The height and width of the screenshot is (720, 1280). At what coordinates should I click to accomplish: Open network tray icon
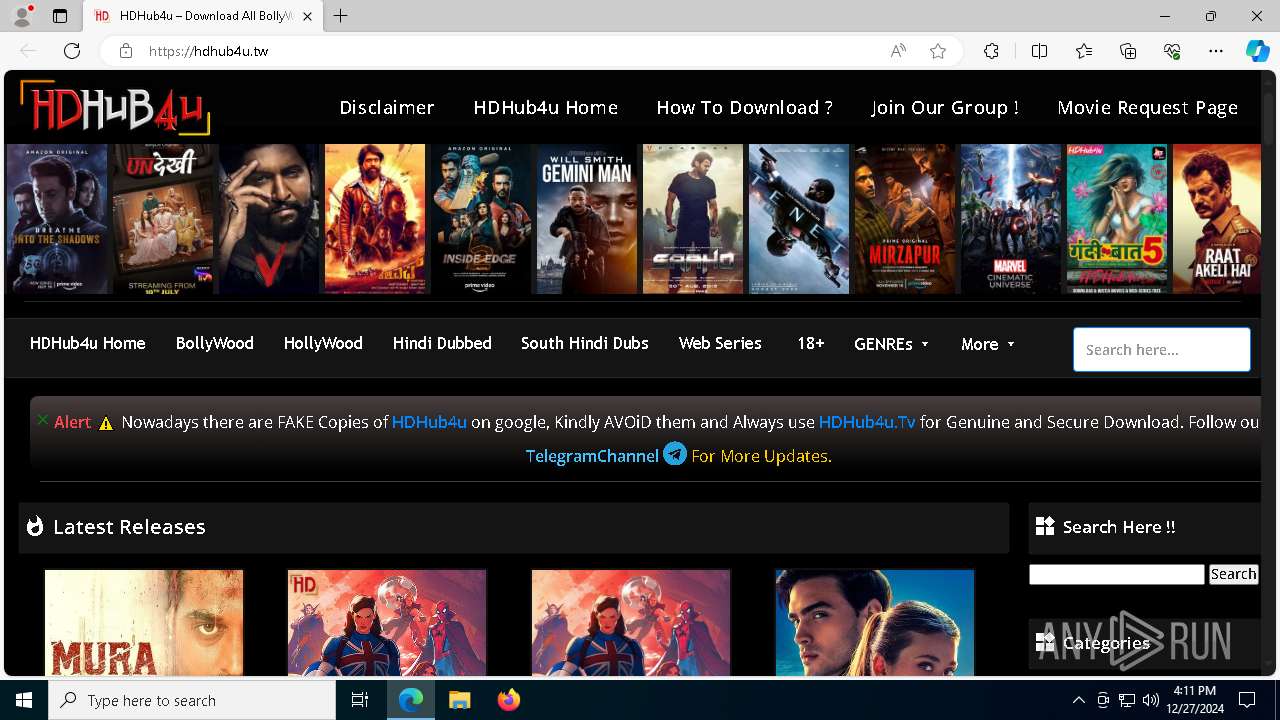click(x=1127, y=700)
